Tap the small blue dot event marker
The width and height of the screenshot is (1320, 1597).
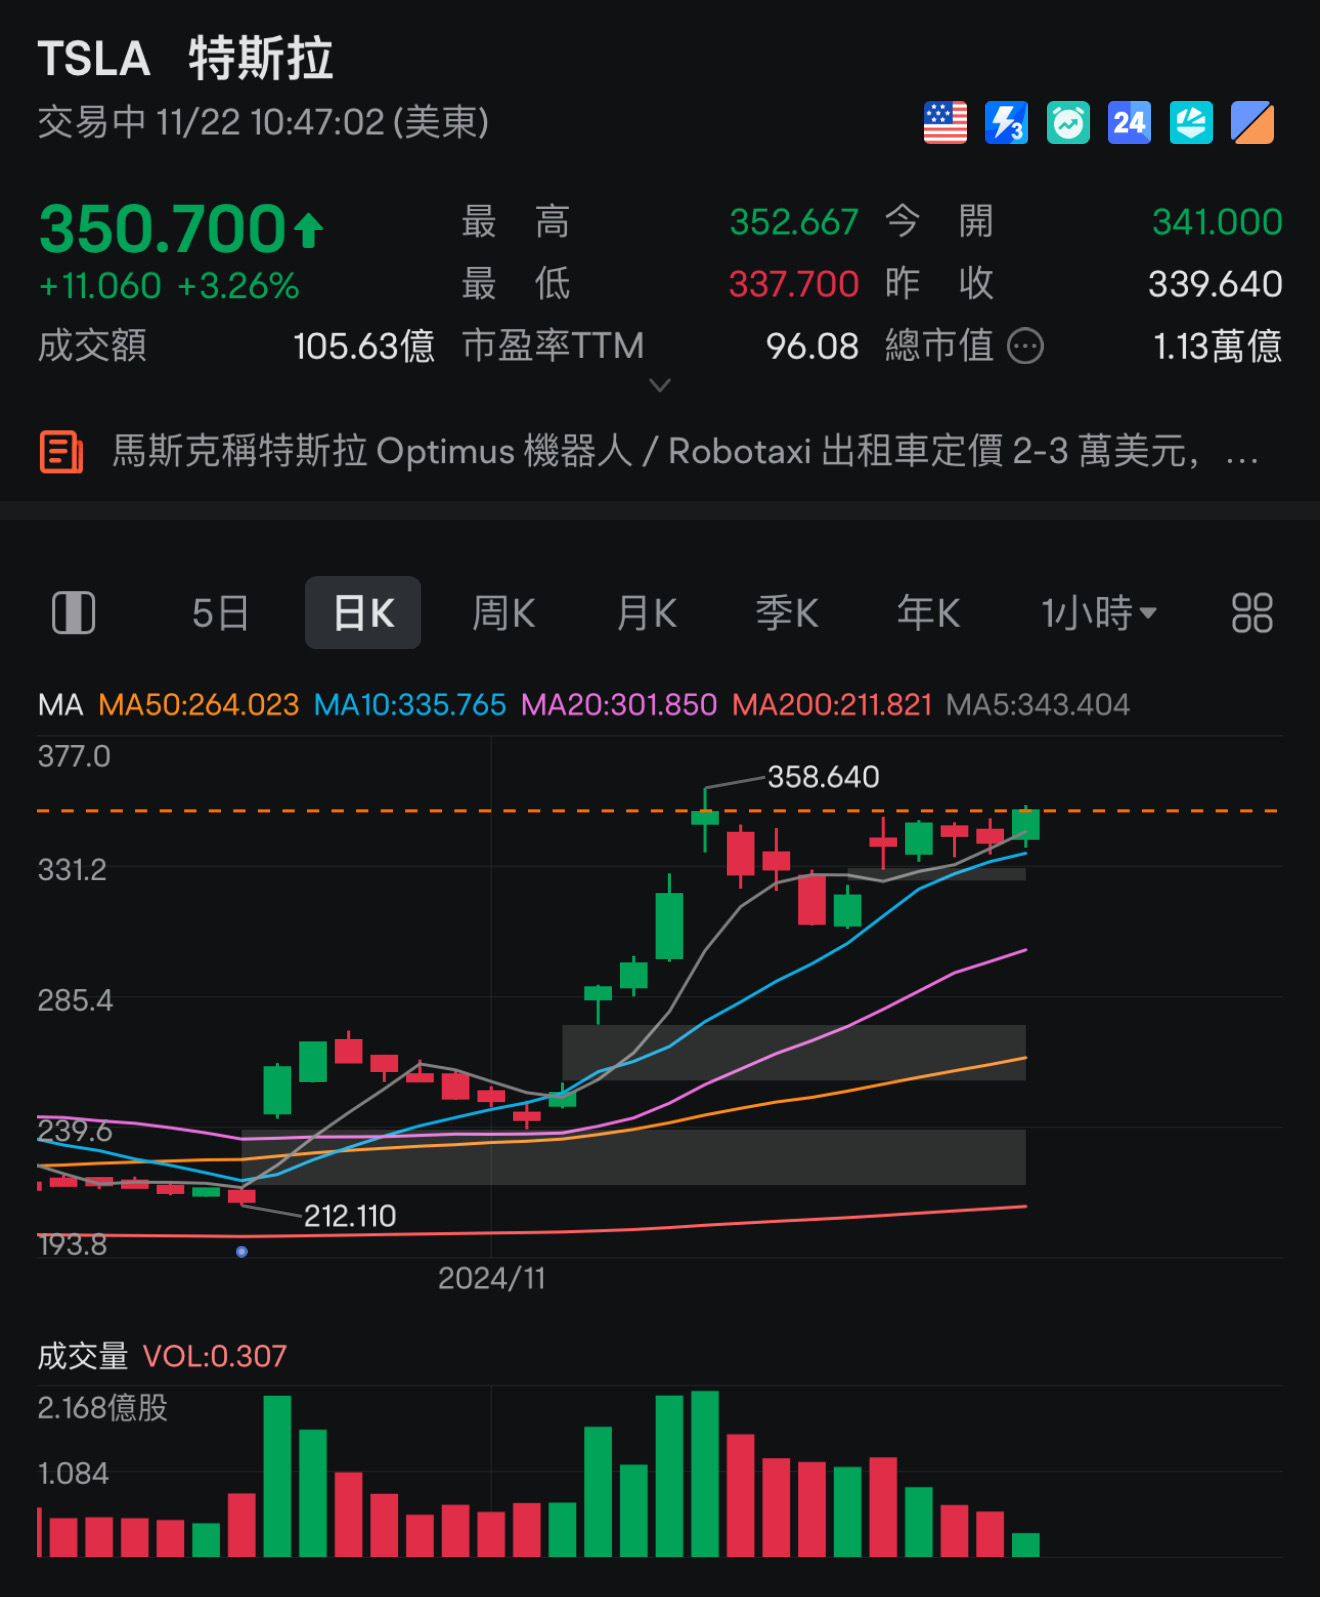tap(242, 1252)
